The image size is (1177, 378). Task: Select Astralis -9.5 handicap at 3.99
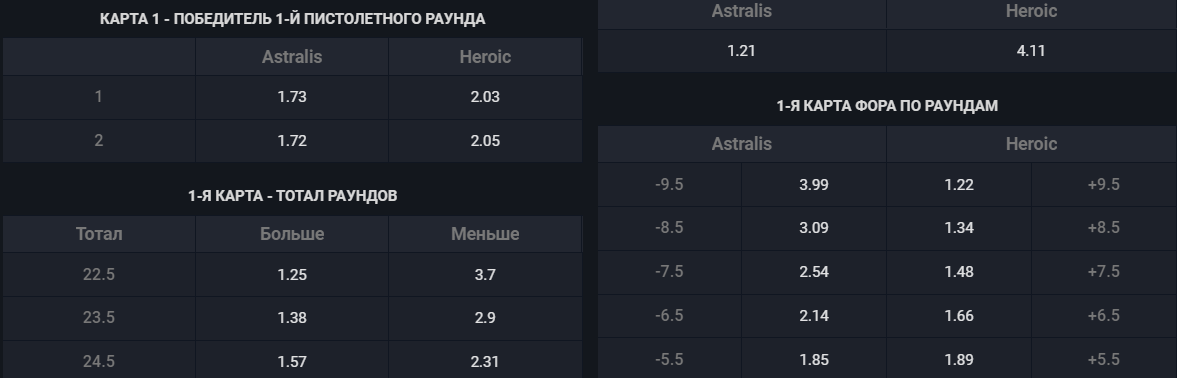click(814, 184)
